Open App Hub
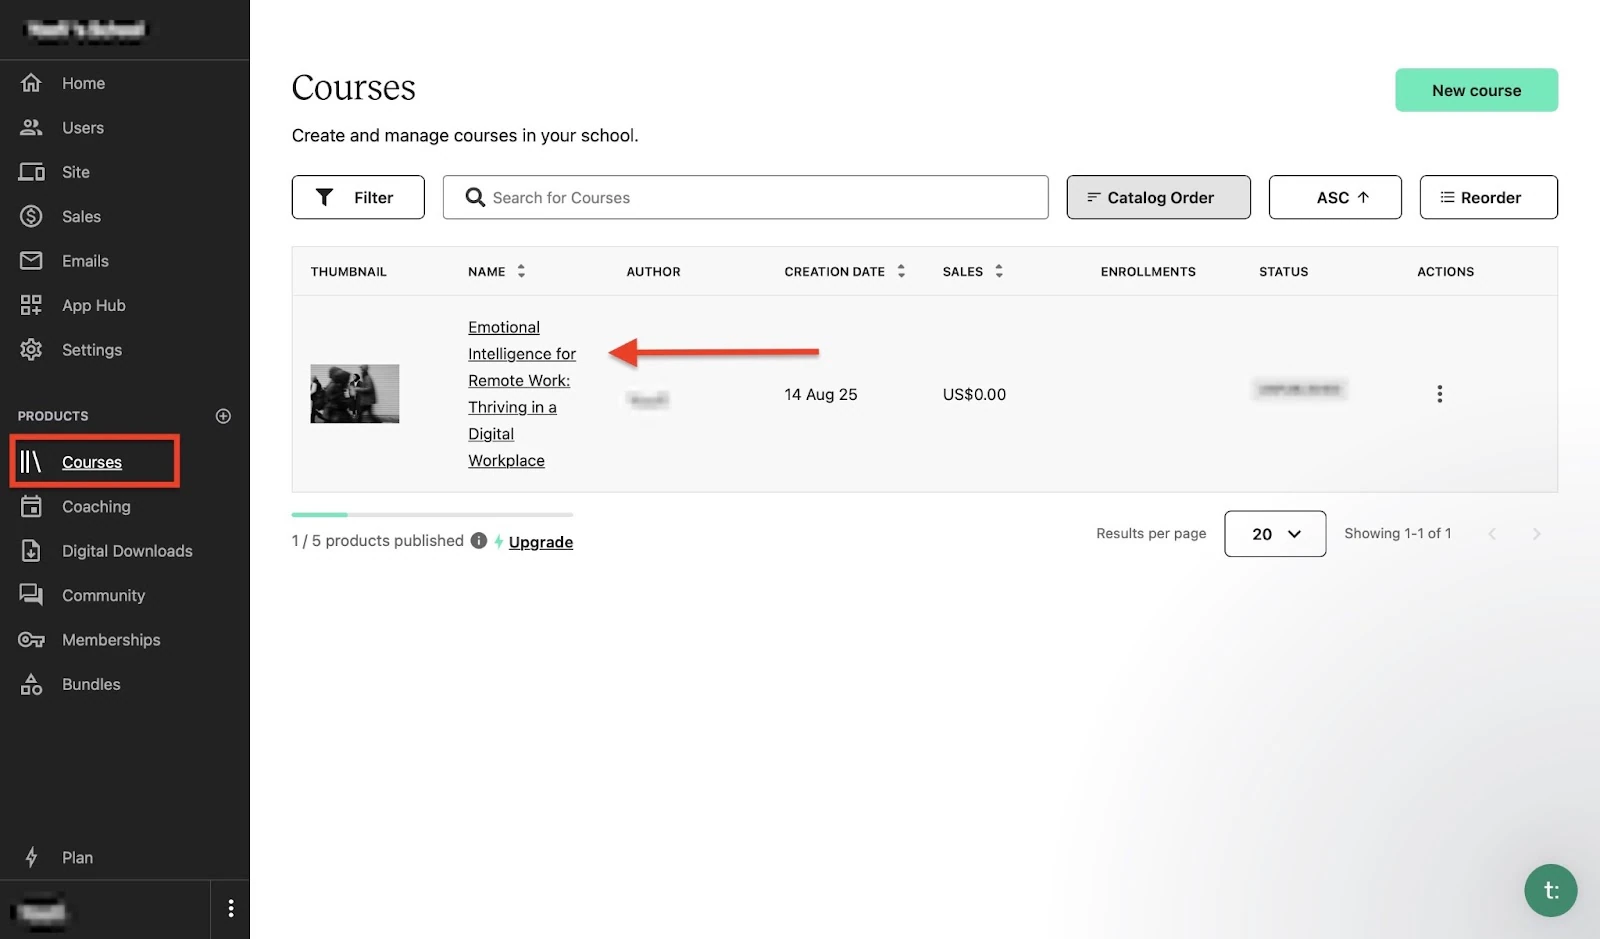 click(94, 305)
